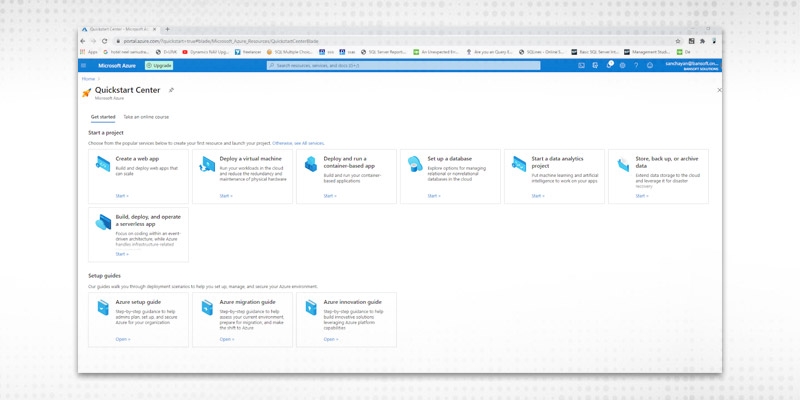Viewport: 800px width, 400px height.
Task: Click the Microsoft Azure header title
Action: (117, 65)
